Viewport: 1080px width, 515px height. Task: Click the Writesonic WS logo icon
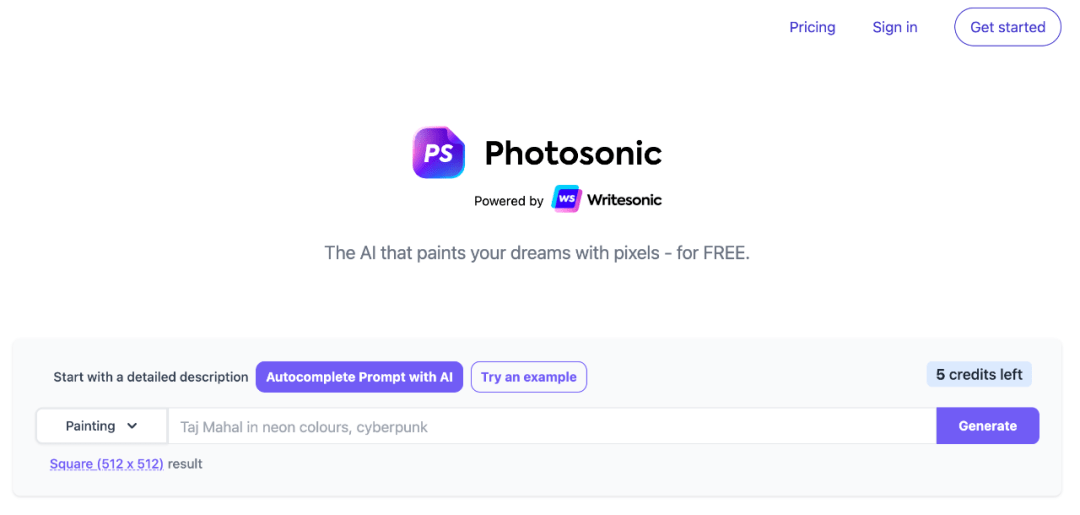pos(566,199)
